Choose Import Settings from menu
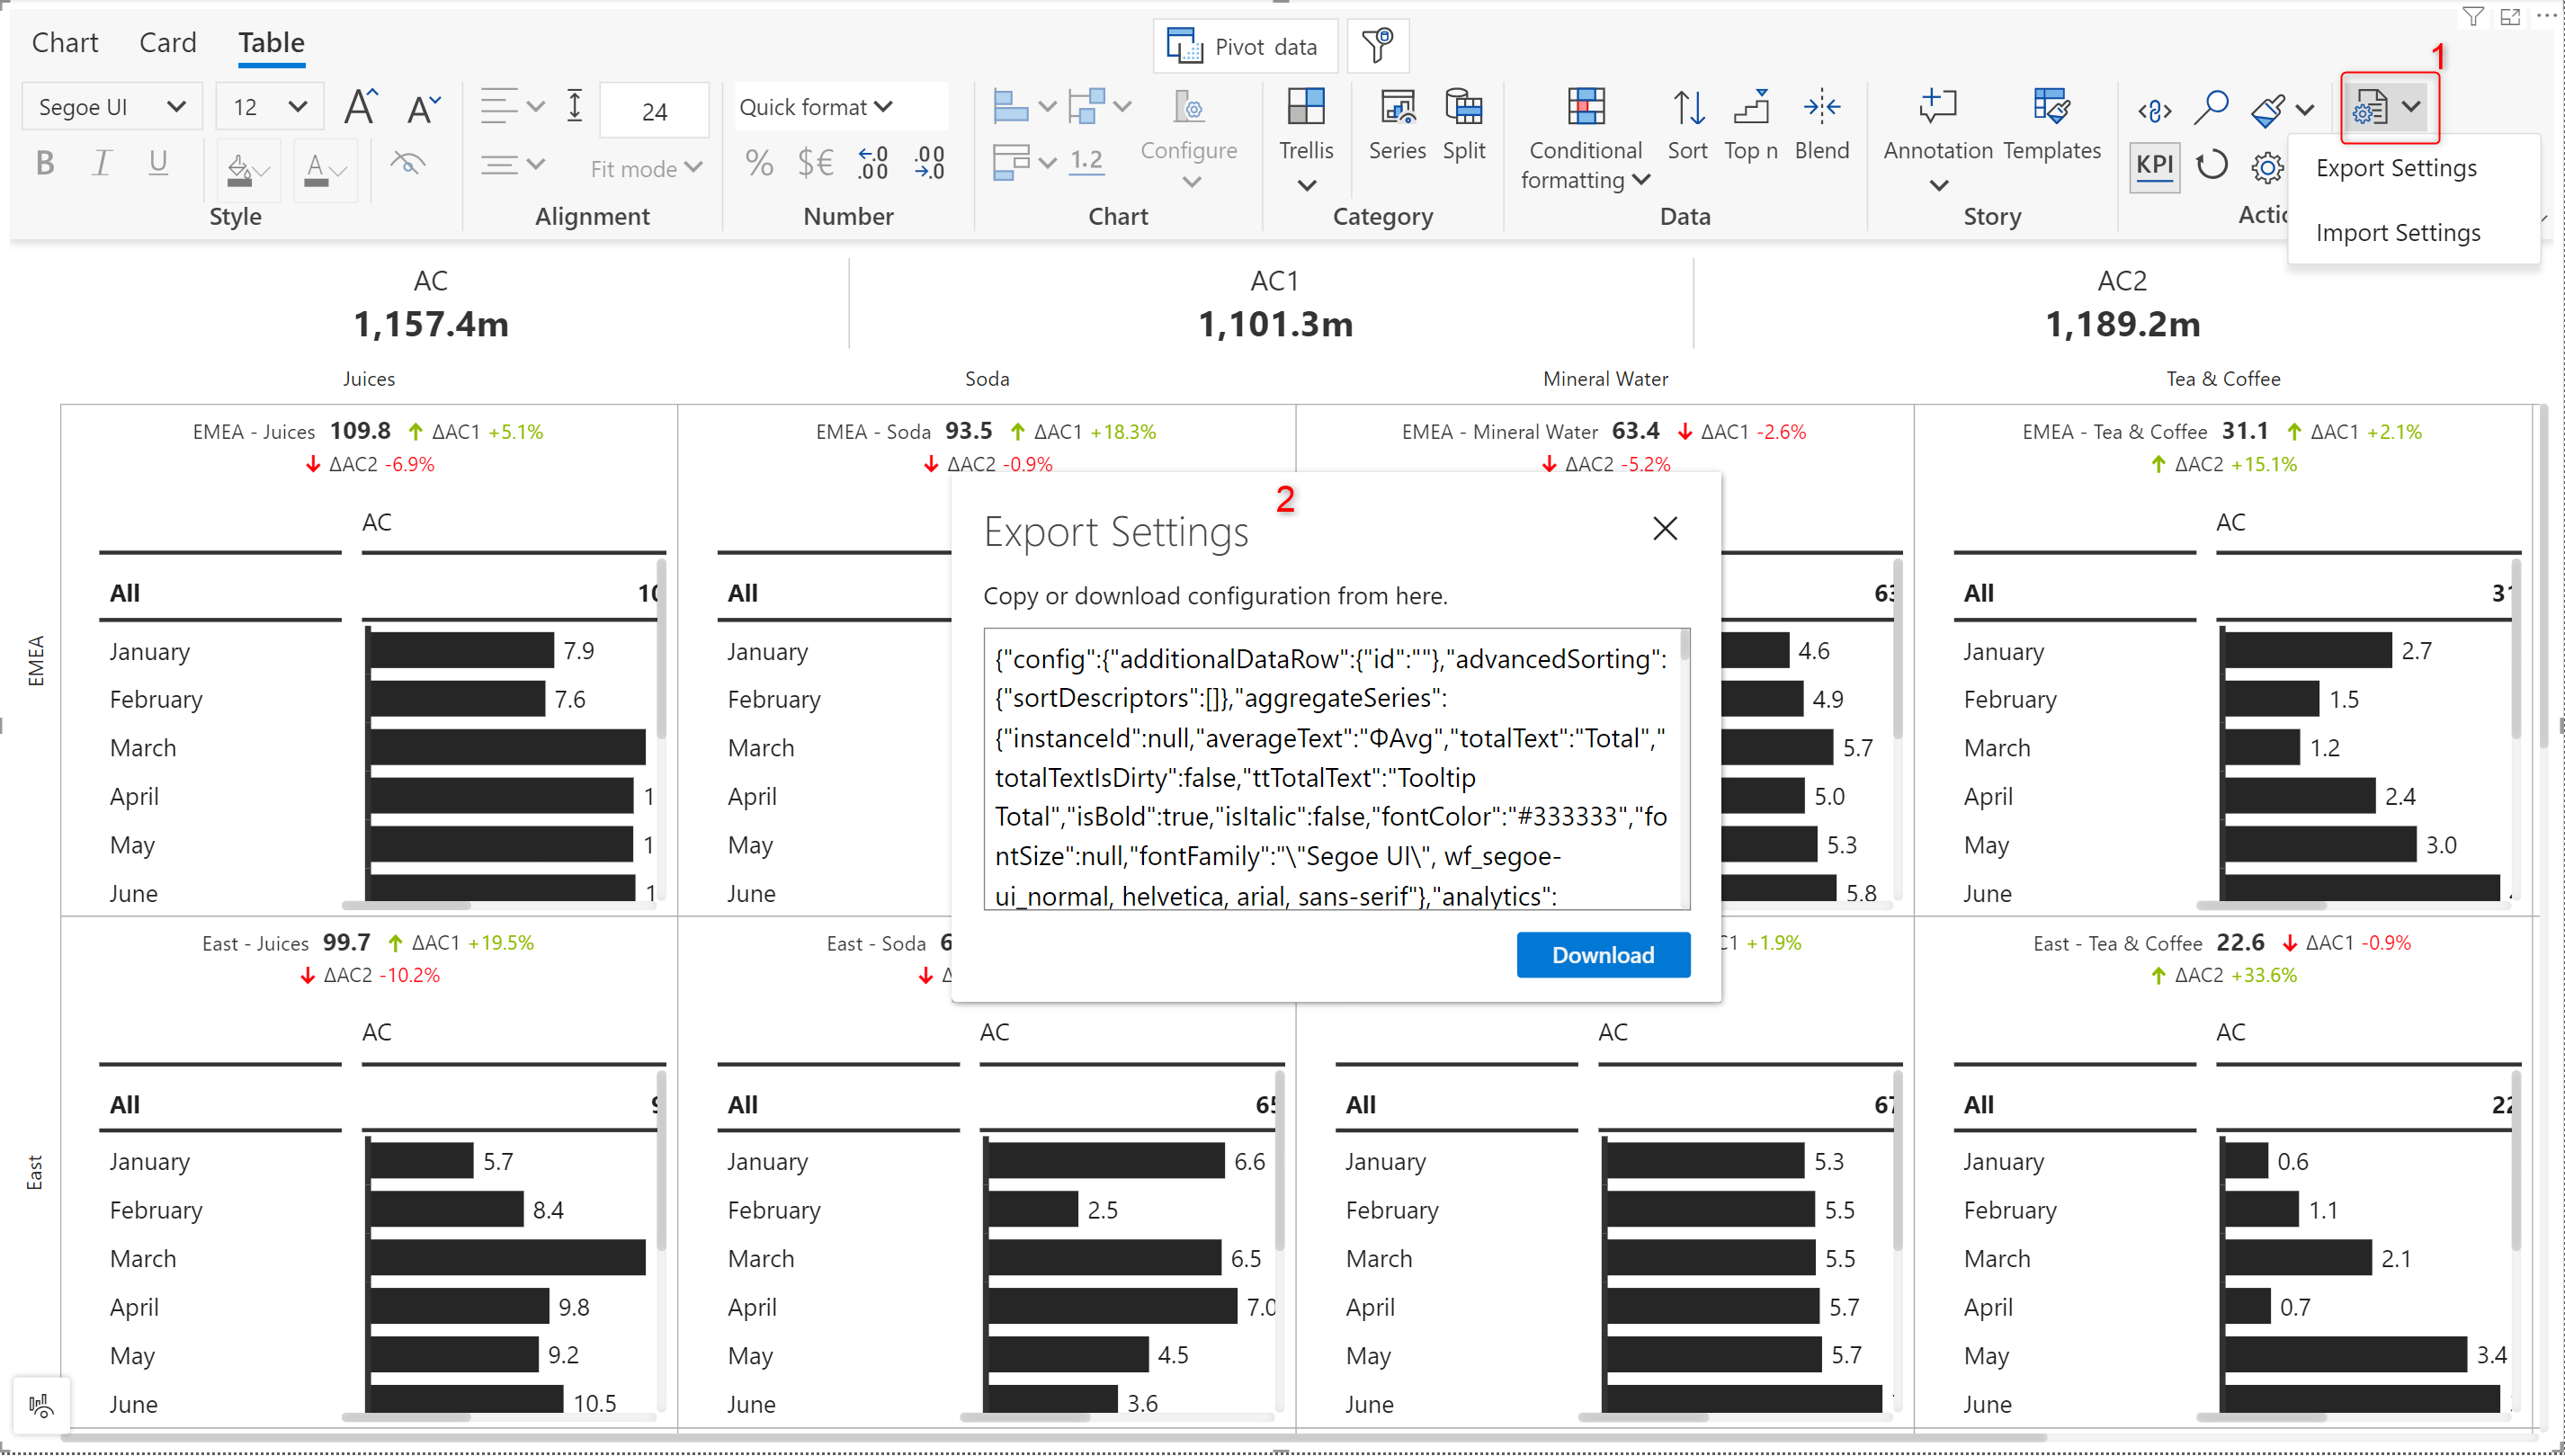 click(2397, 233)
